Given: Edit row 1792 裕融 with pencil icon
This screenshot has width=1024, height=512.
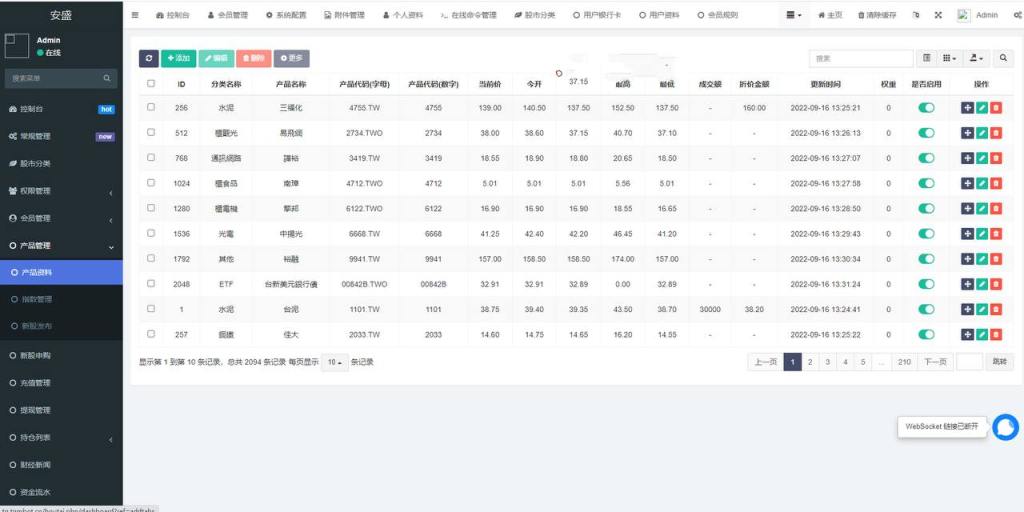Looking at the screenshot, I should coord(982,259).
